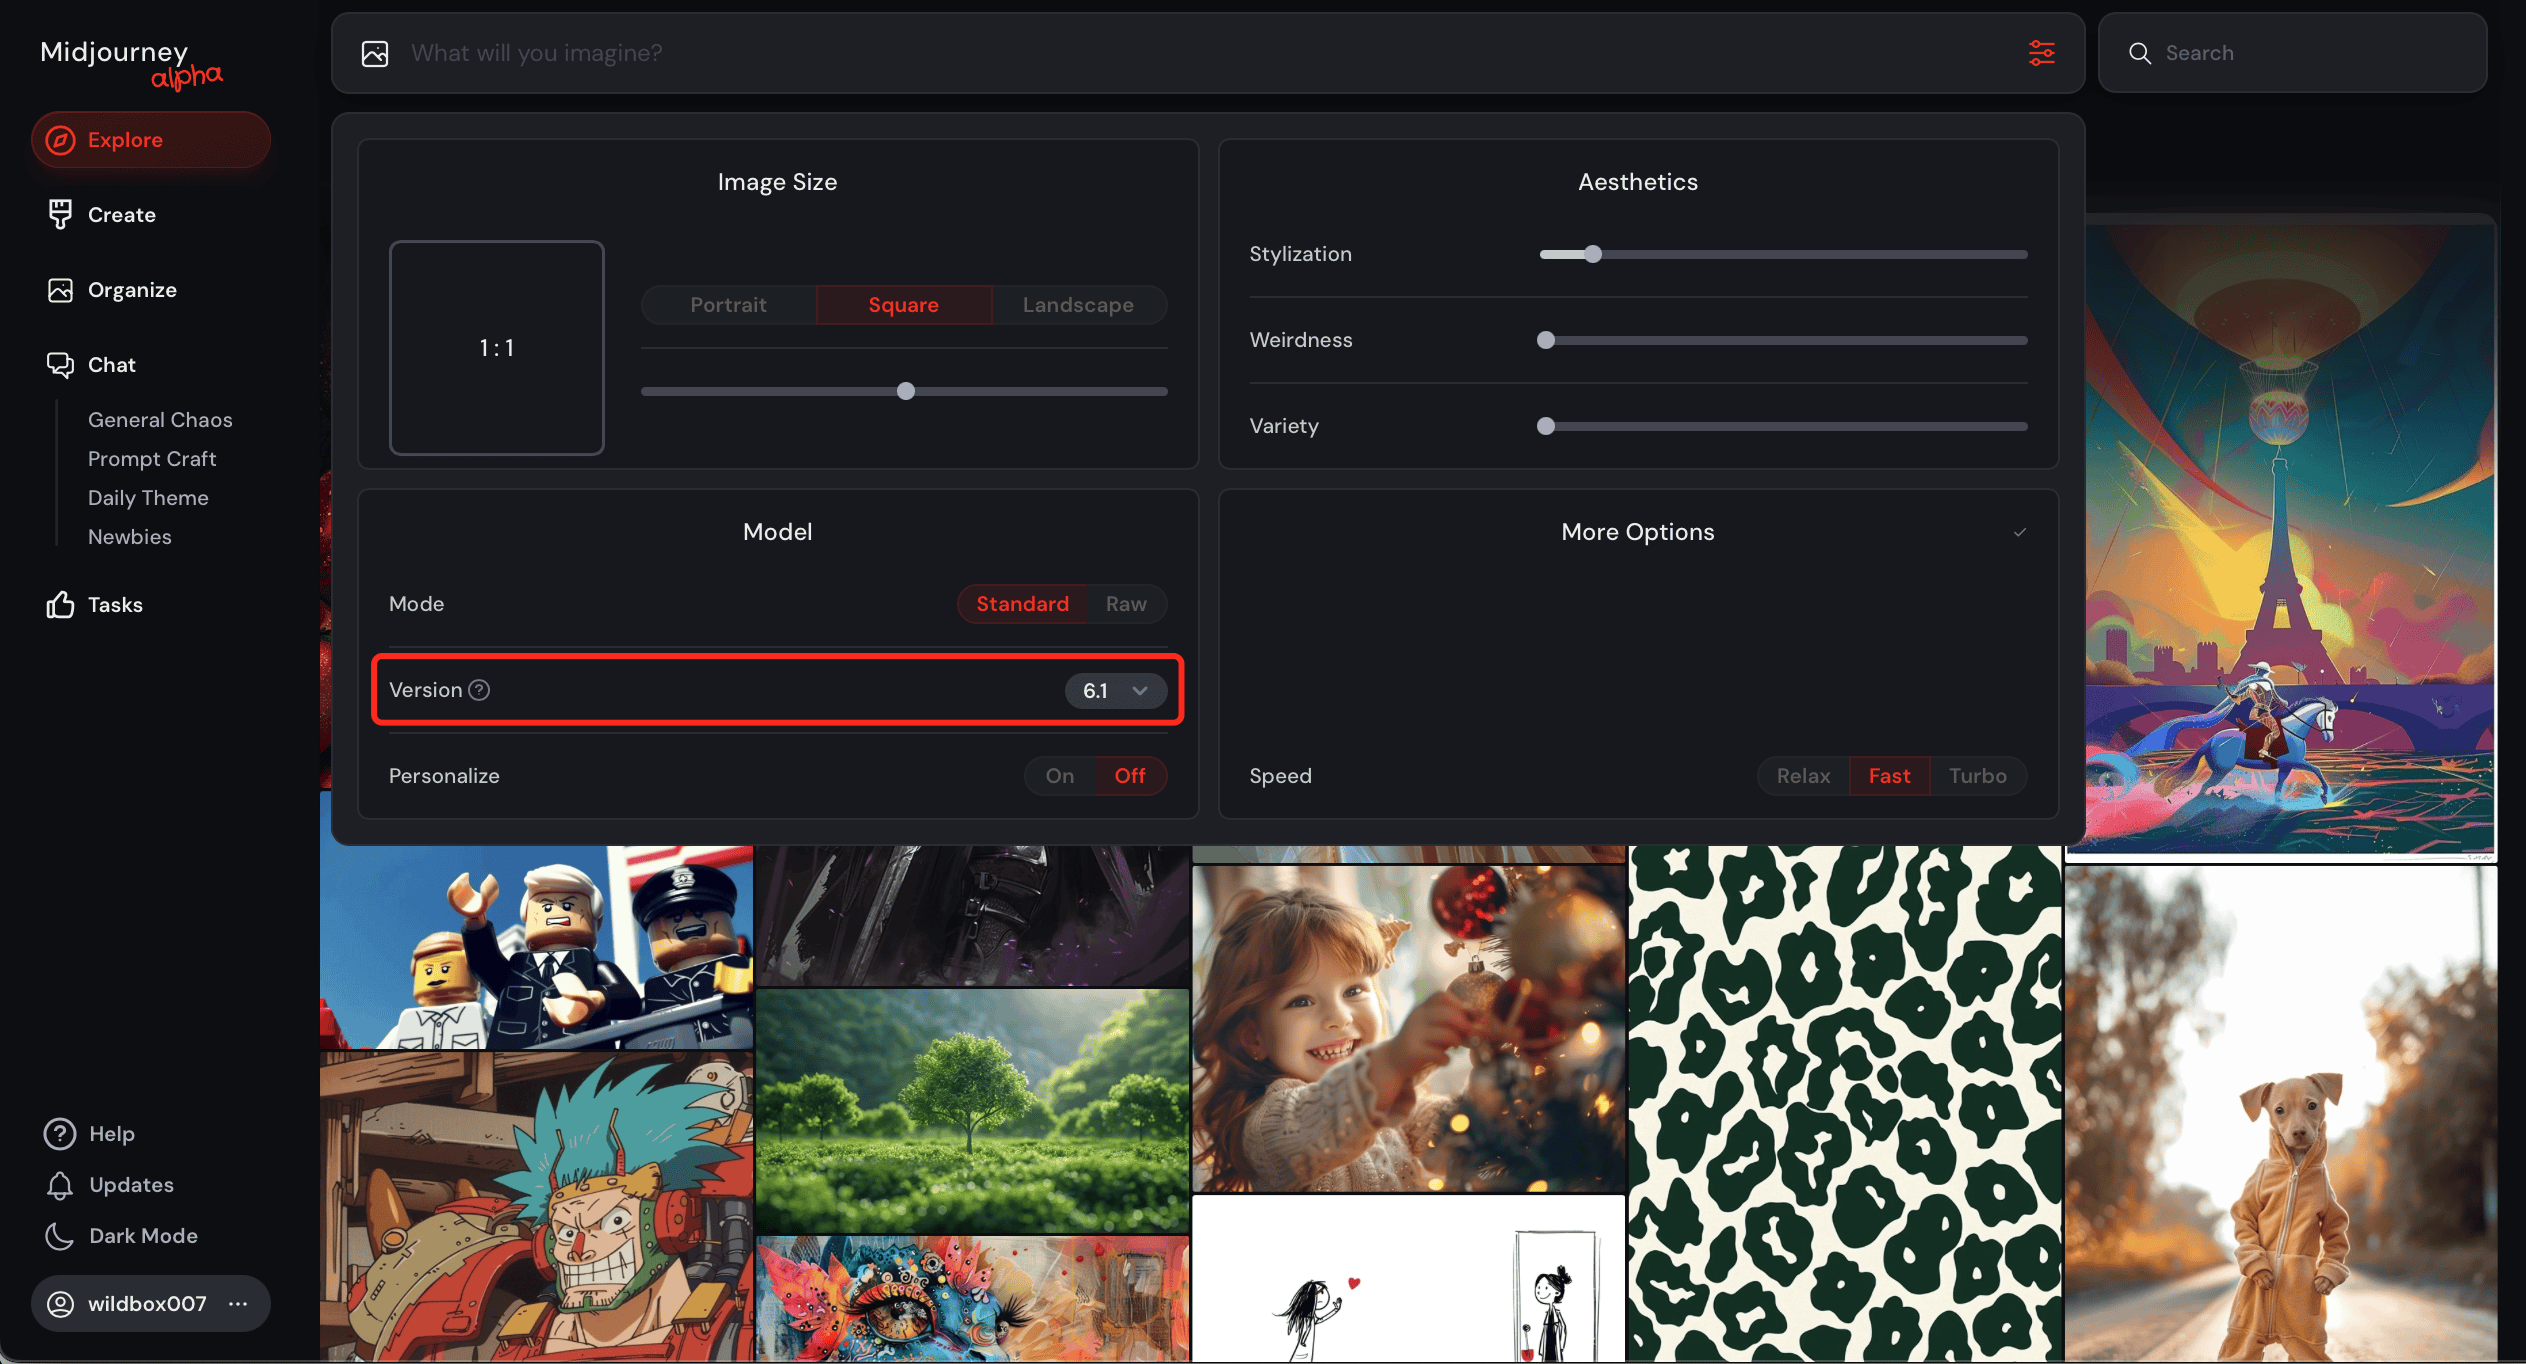This screenshot has height=1364, width=2526.
Task: Select Landscape image orientation
Action: [1078, 305]
